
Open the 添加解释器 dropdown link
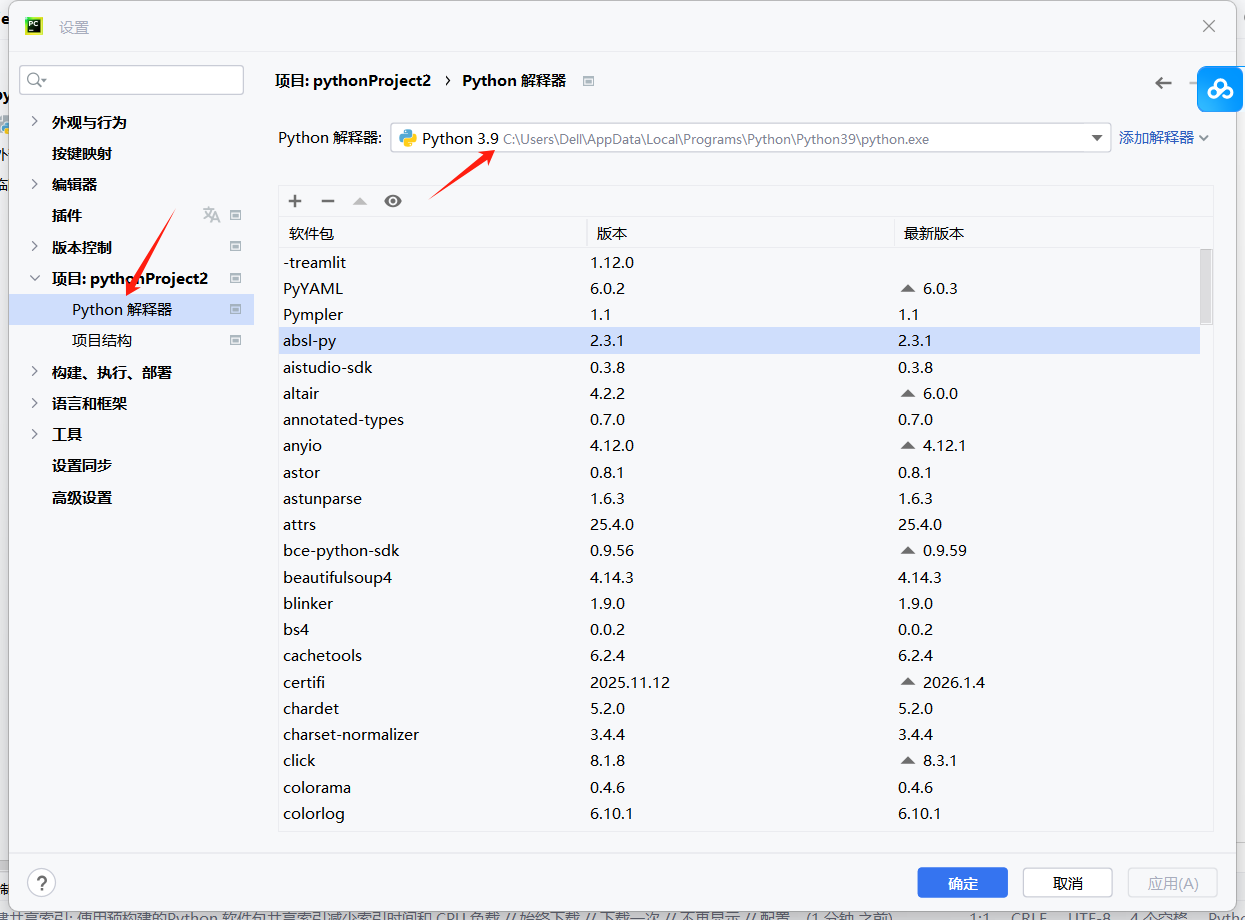(1163, 138)
